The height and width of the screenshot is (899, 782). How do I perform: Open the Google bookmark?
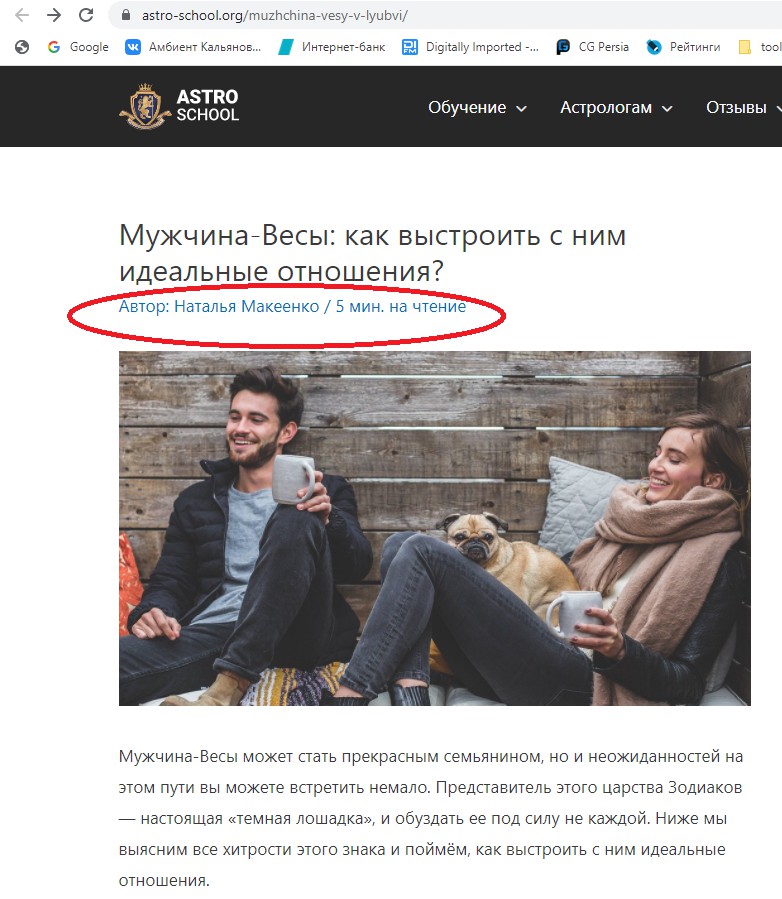(78, 47)
